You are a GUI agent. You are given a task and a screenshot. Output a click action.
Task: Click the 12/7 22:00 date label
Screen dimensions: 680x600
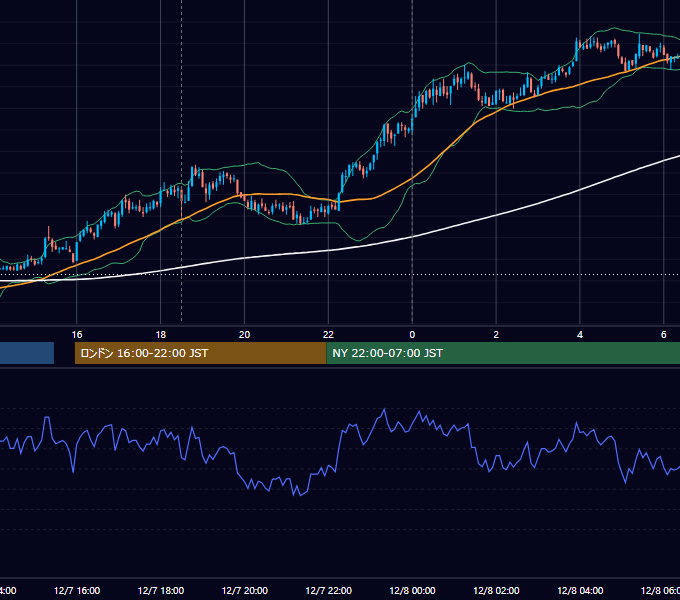(x=328, y=590)
